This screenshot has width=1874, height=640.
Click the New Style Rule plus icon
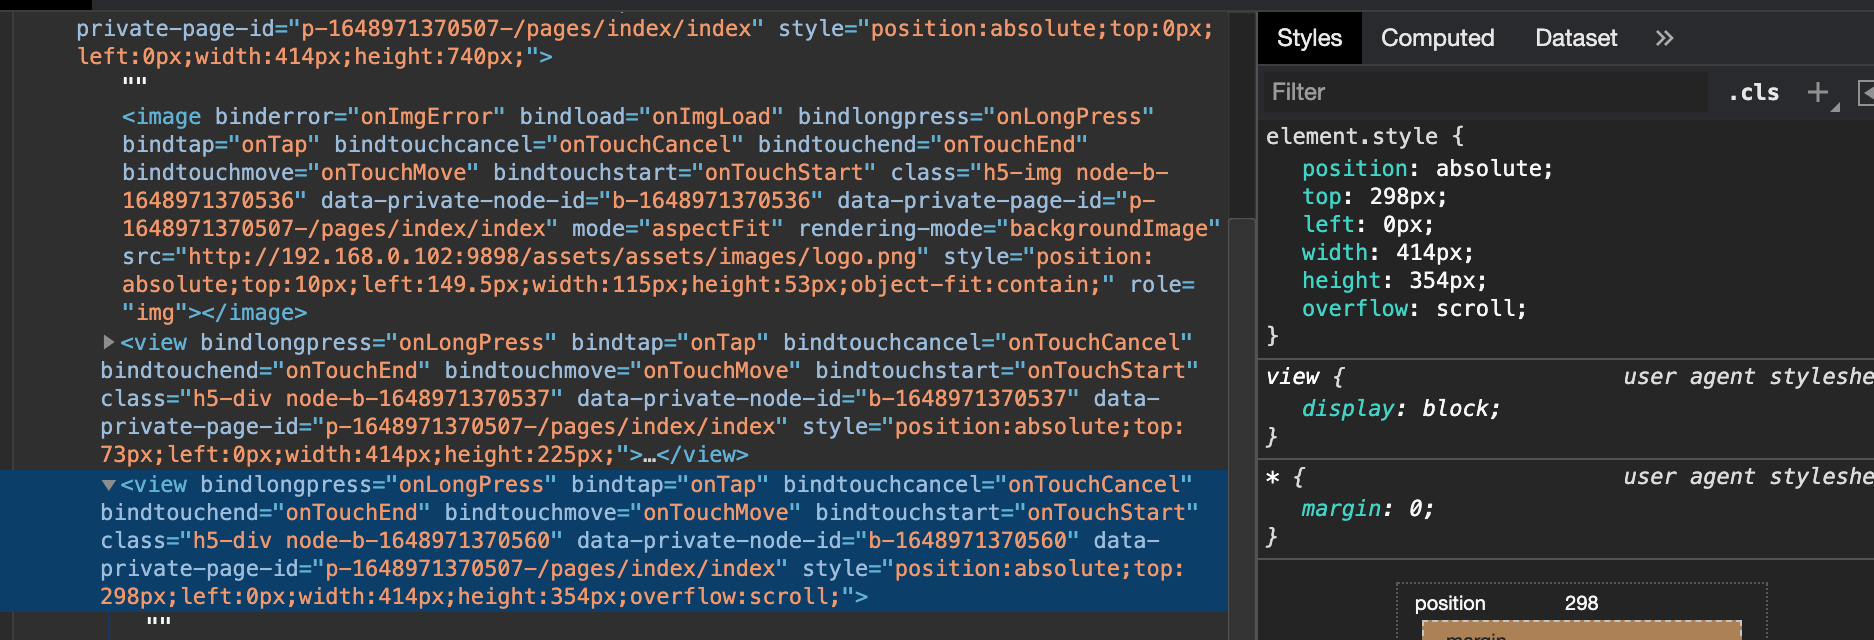pyautogui.click(x=1817, y=92)
